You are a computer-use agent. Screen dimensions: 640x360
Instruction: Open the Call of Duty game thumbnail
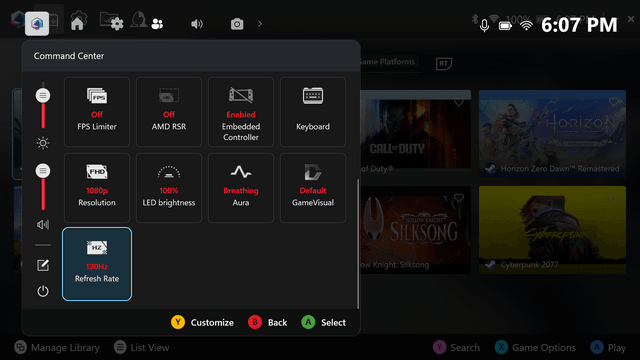416,134
